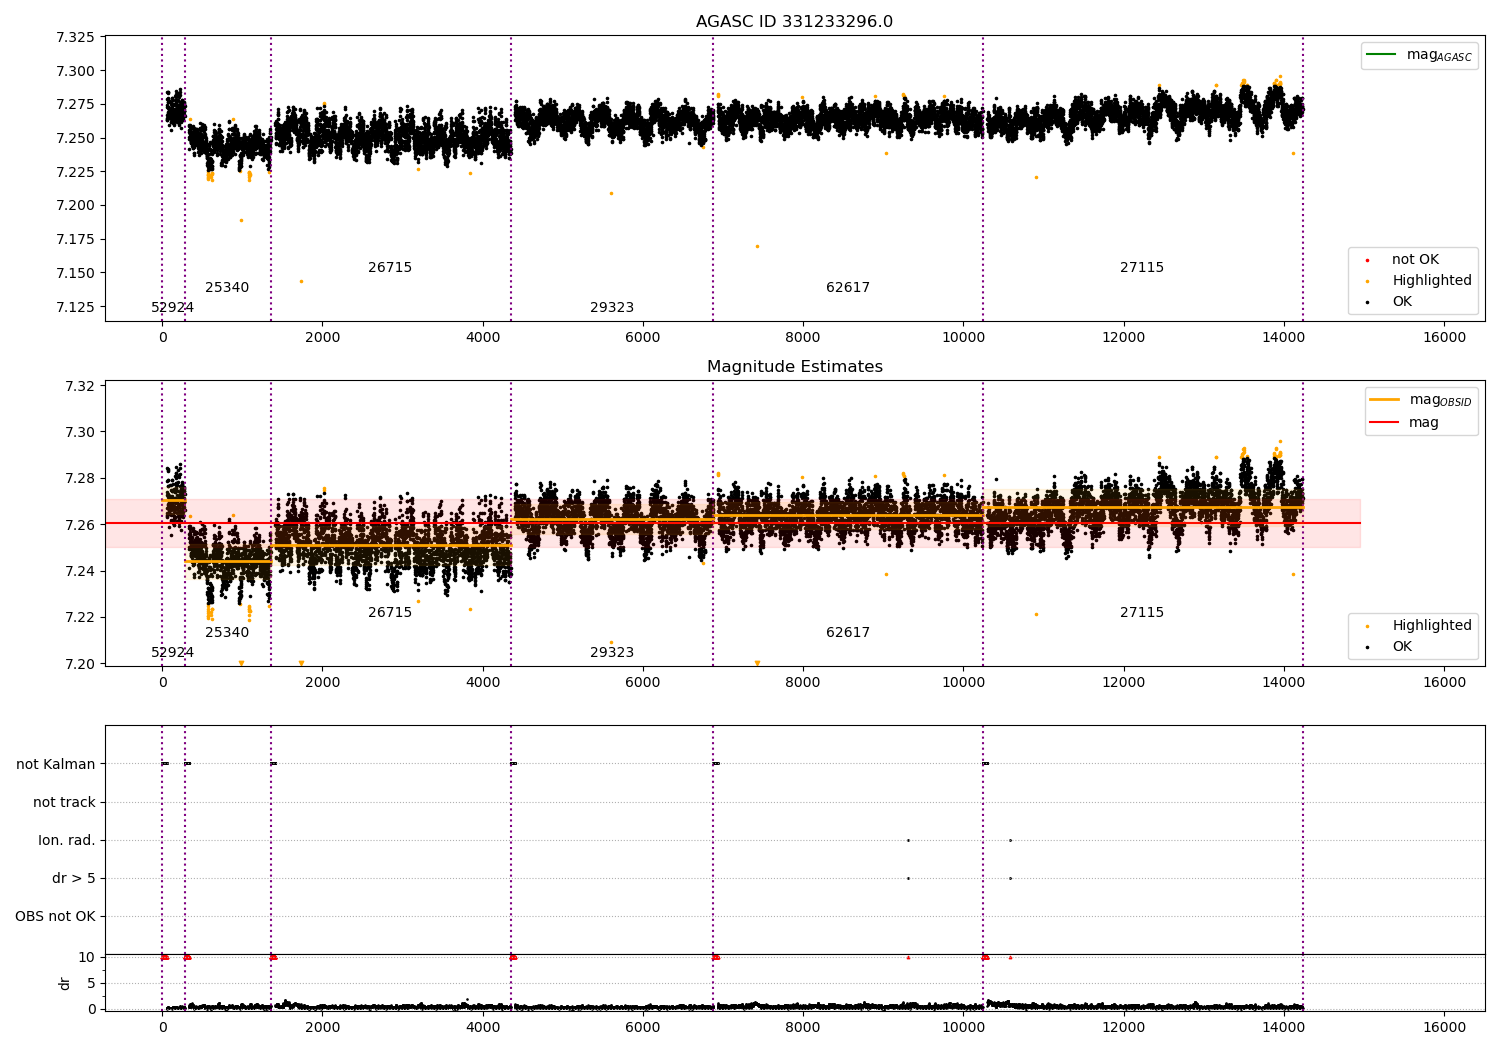This screenshot has height=1050, width=1500.
Task: Click orange mag OBSID line segment for 25340
Action: 228,562
